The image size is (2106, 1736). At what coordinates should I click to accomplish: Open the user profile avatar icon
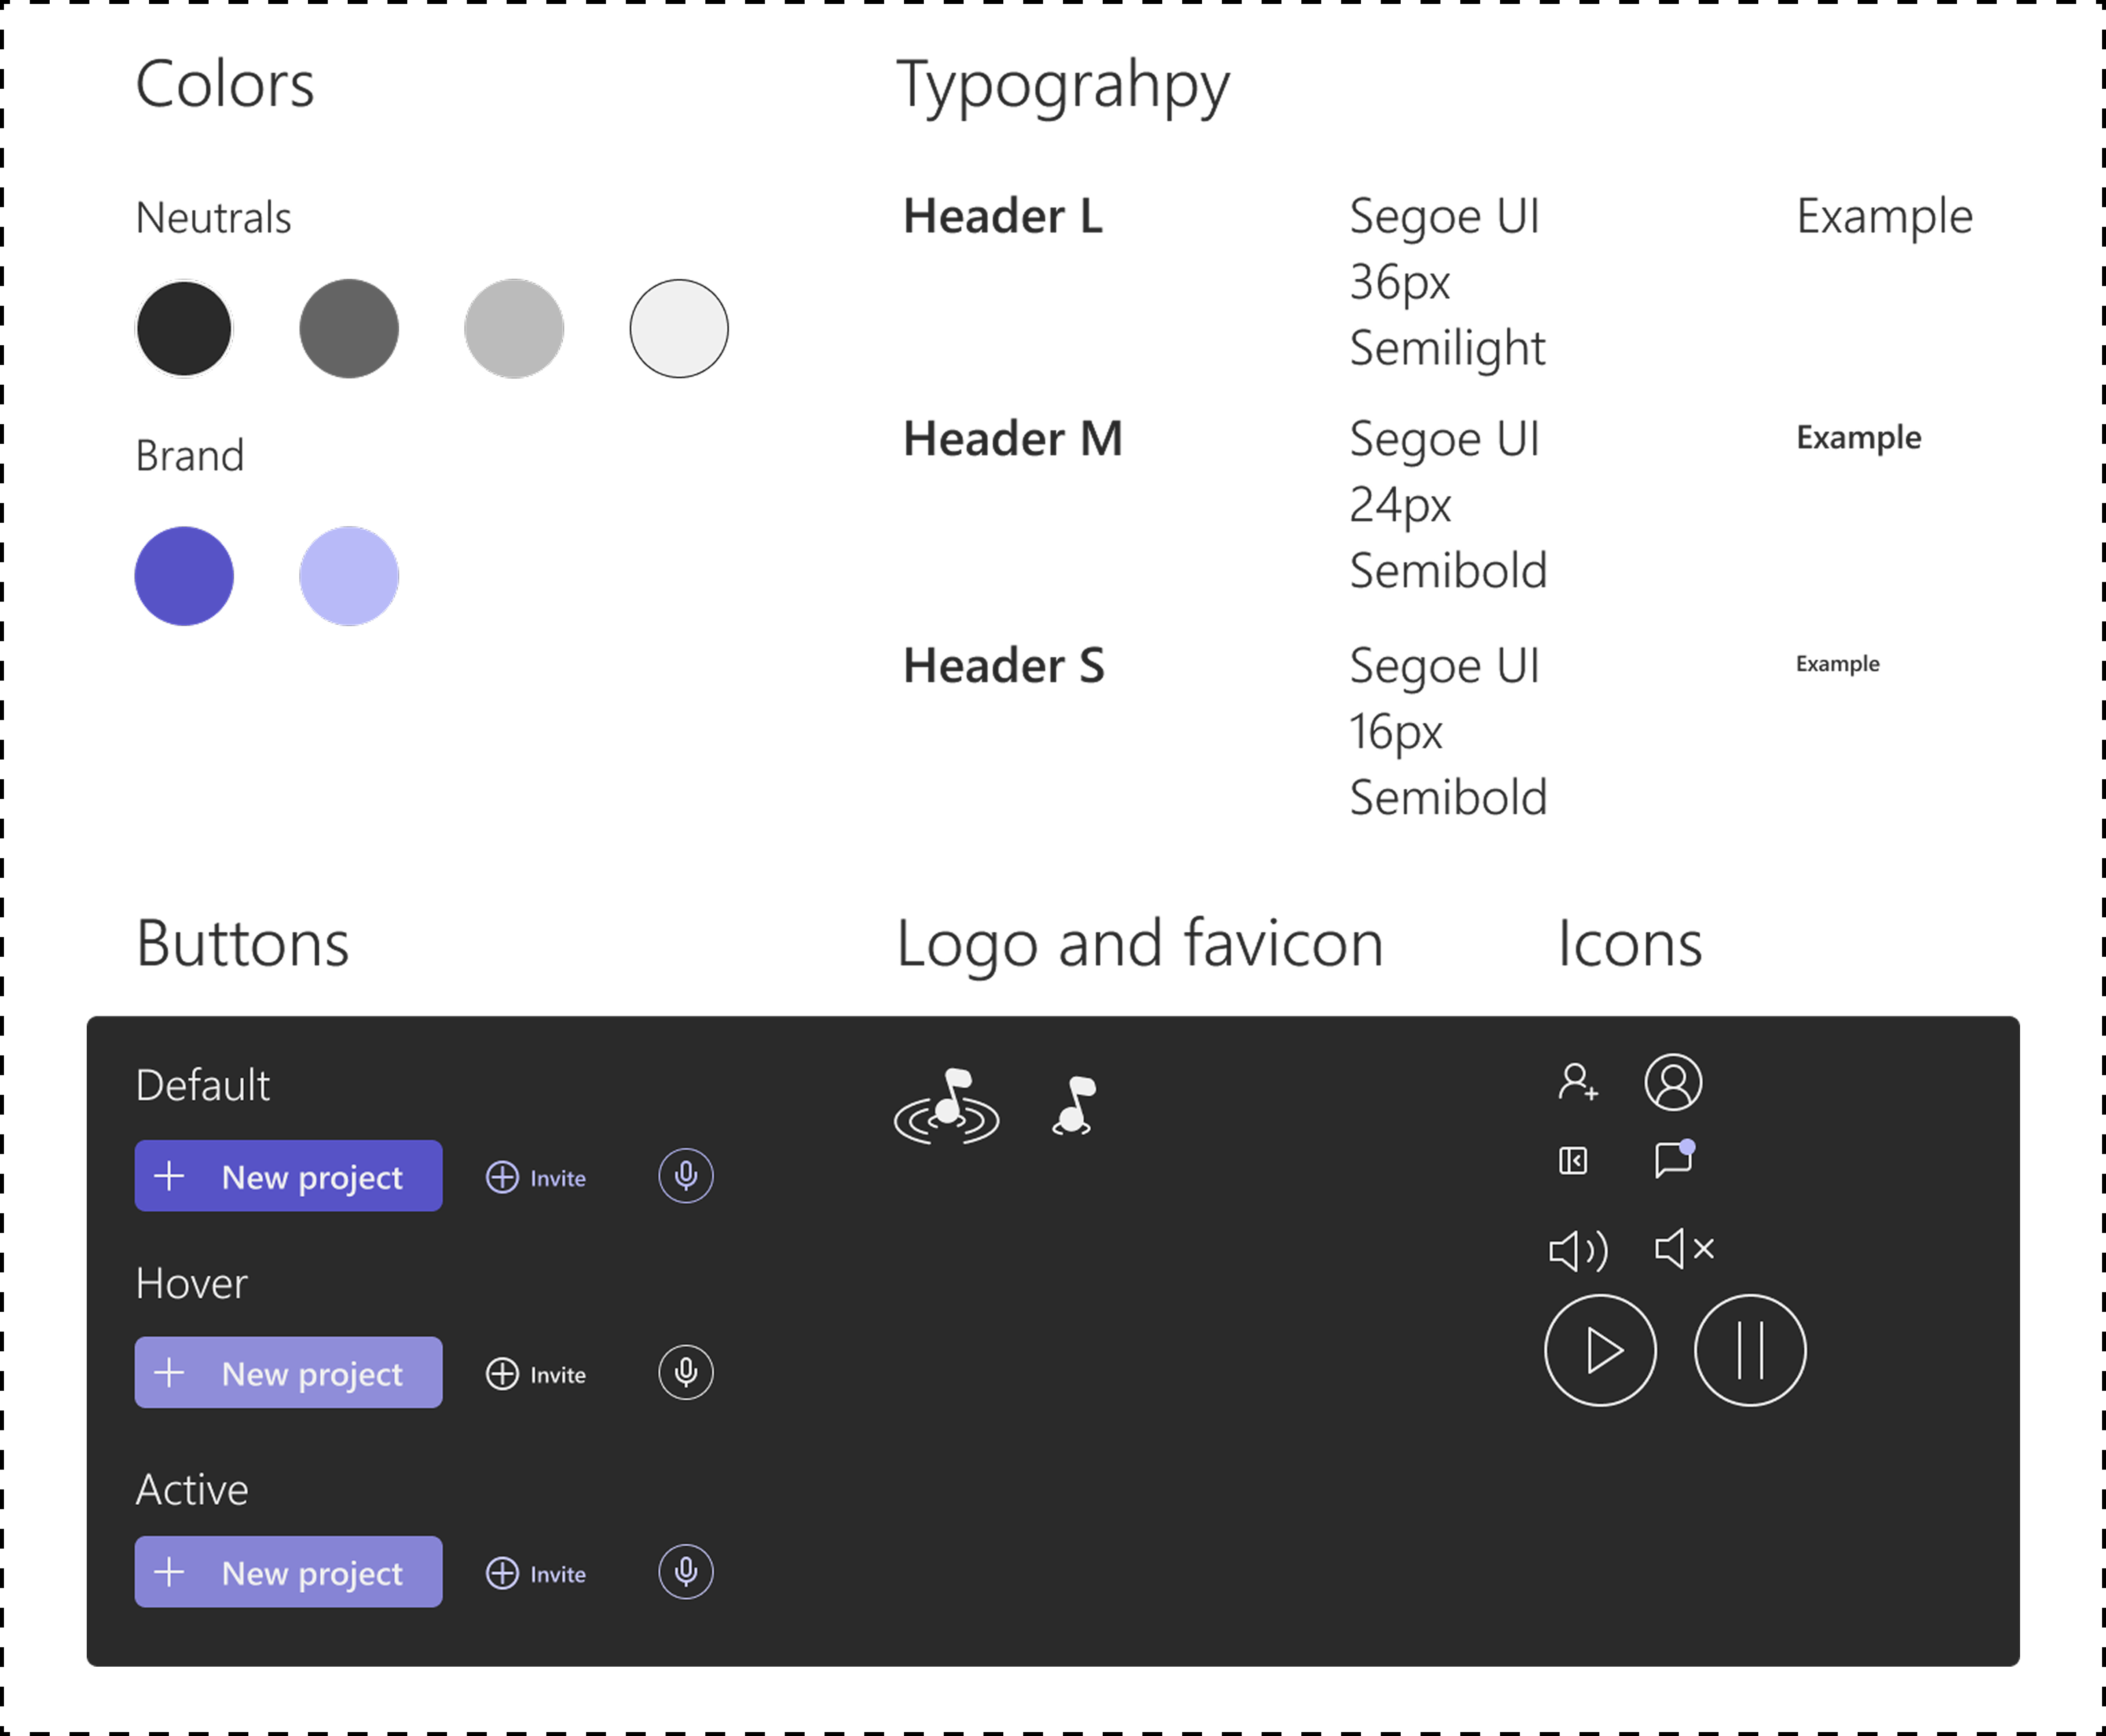[x=1673, y=1082]
